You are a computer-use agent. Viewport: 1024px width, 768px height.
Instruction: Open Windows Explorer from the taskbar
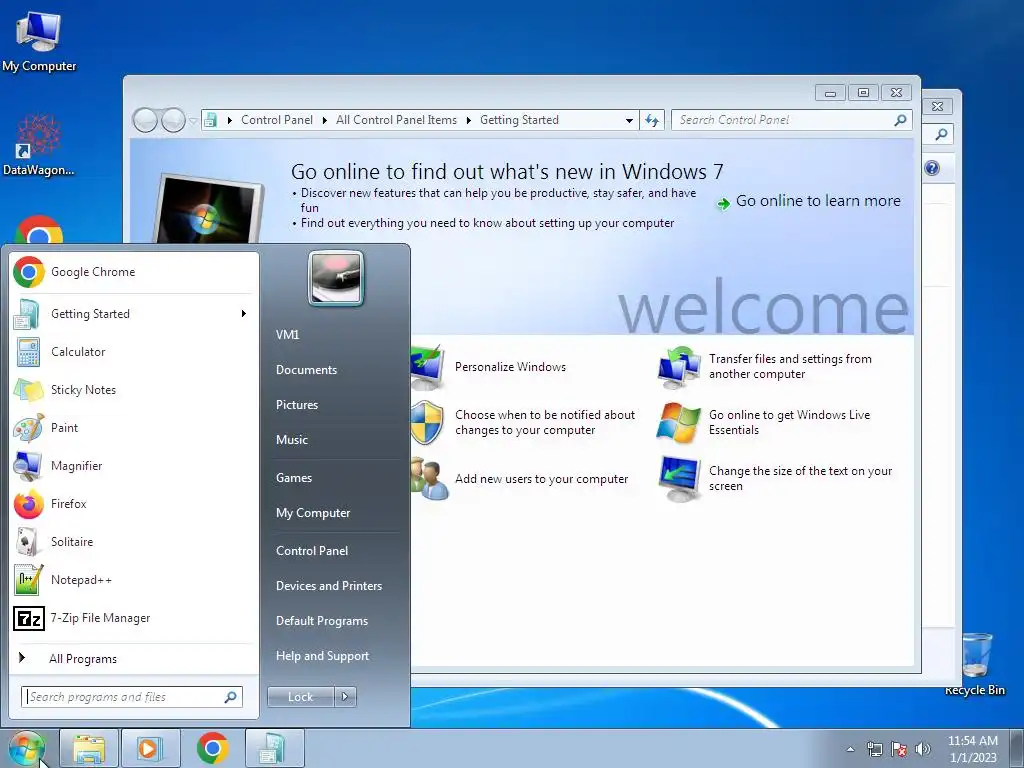[89, 748]
